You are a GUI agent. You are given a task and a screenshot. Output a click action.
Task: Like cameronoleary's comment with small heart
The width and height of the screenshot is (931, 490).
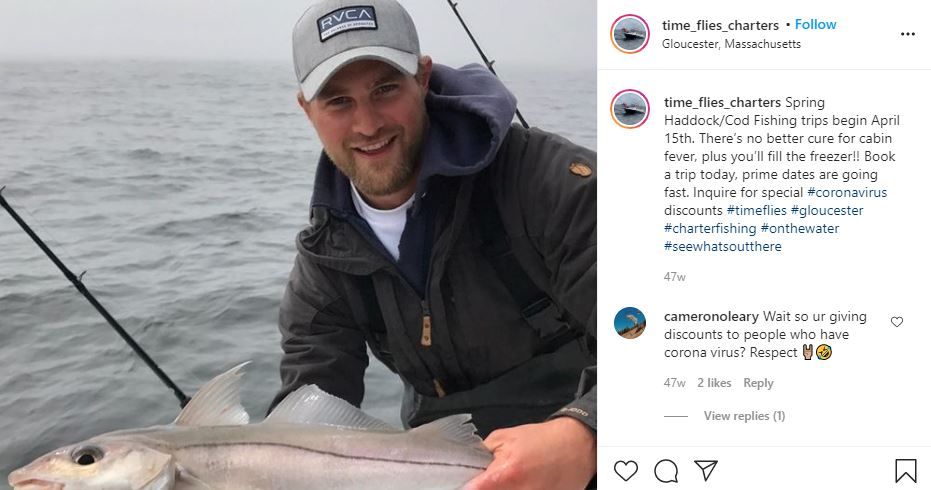pos(897,322)
